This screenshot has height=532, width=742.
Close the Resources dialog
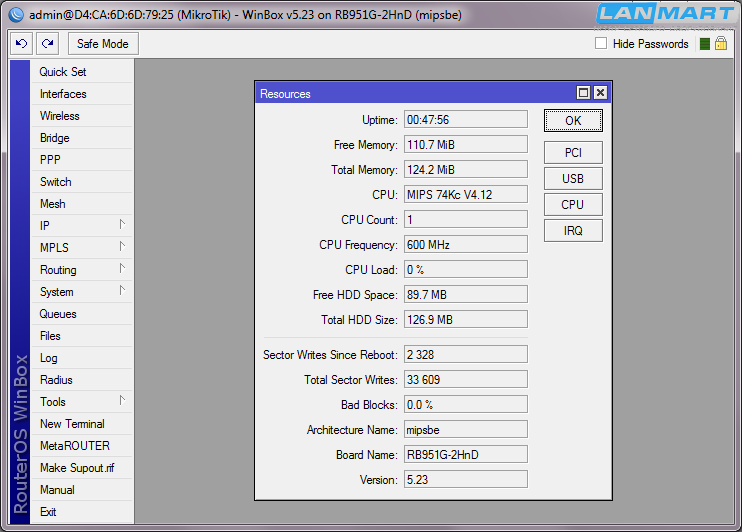coord(600,93)
